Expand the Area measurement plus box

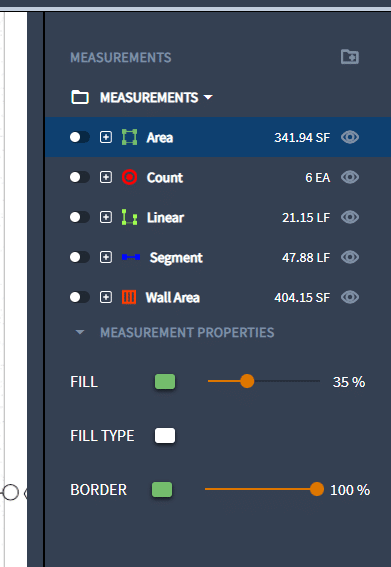[x=106, y=137]
